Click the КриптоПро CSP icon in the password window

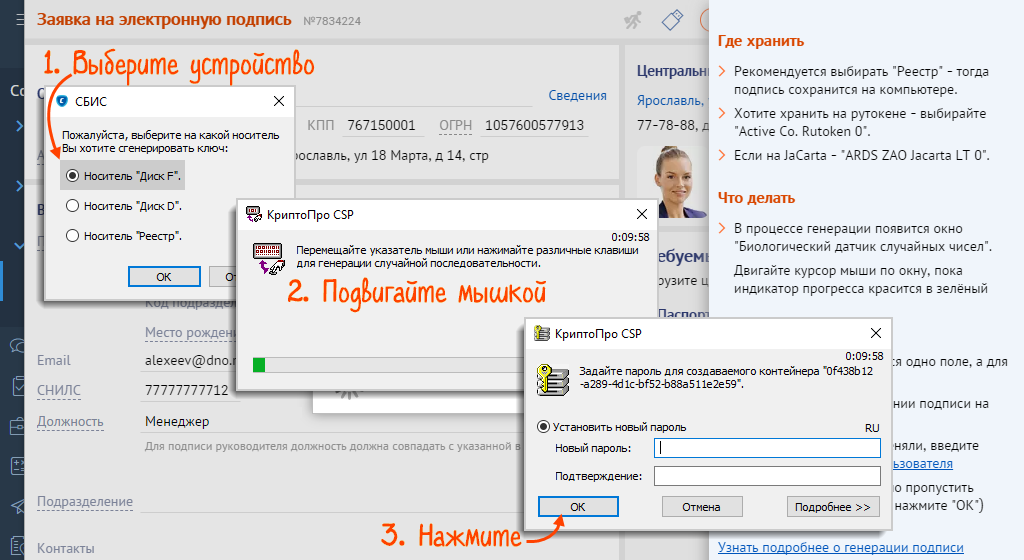click(542, 334)
